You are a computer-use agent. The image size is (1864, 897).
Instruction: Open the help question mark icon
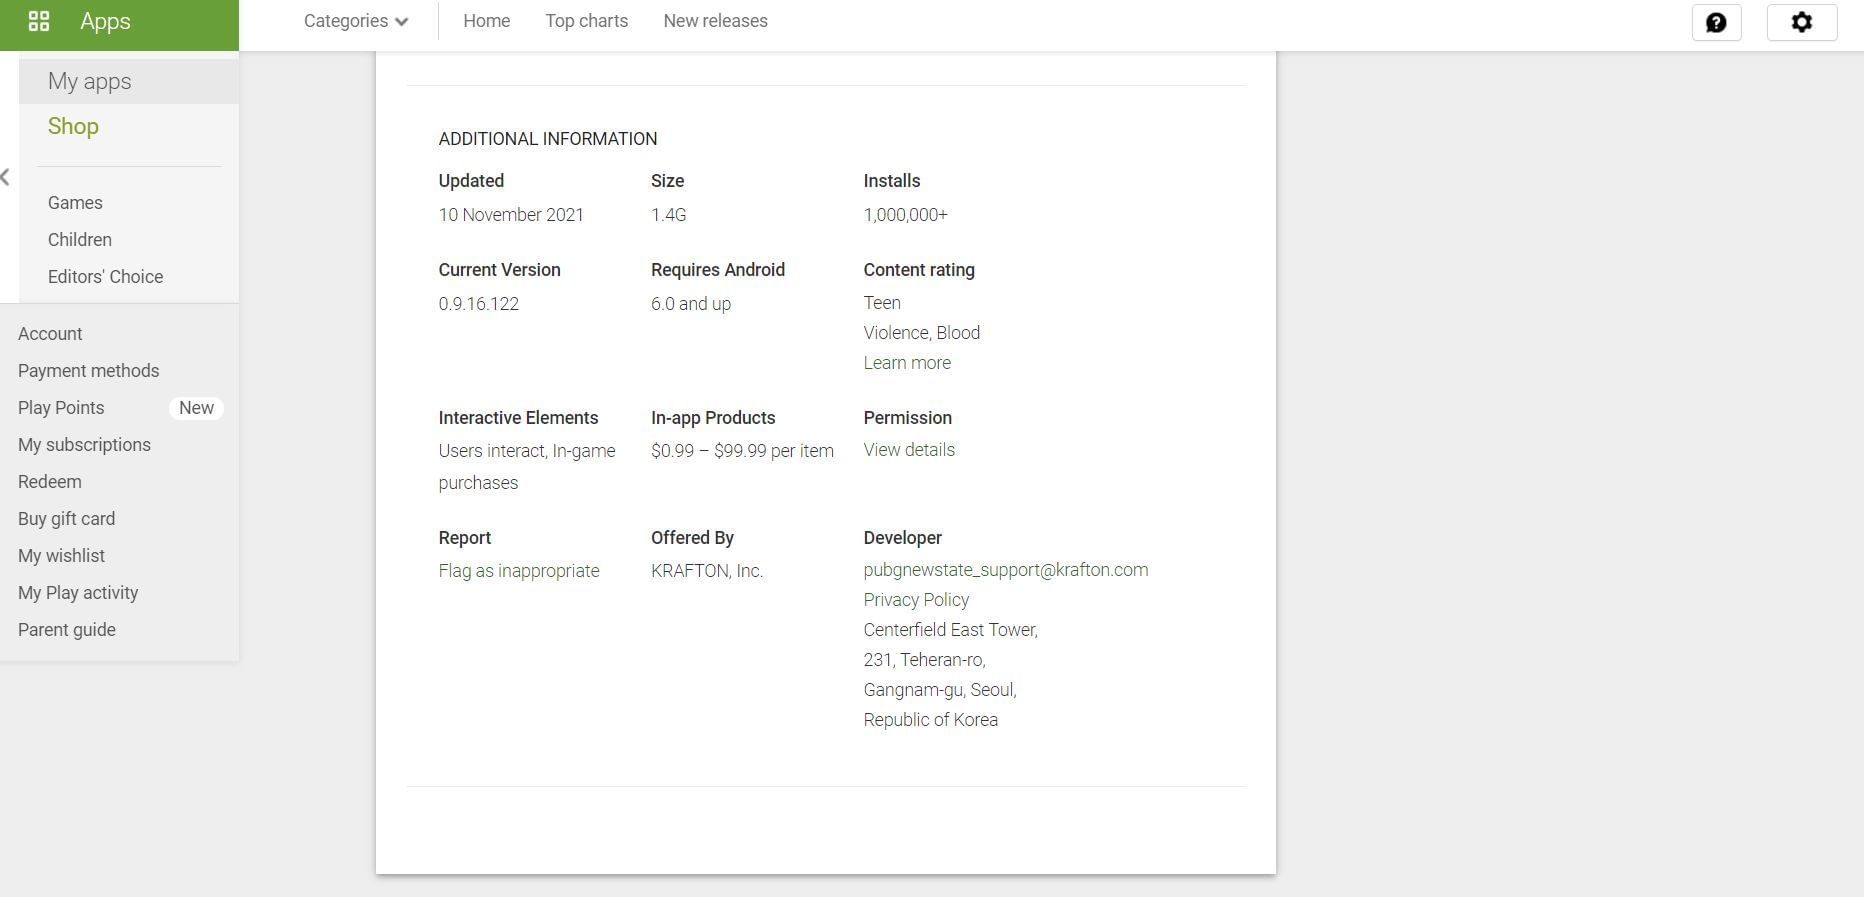point(1716,22)
